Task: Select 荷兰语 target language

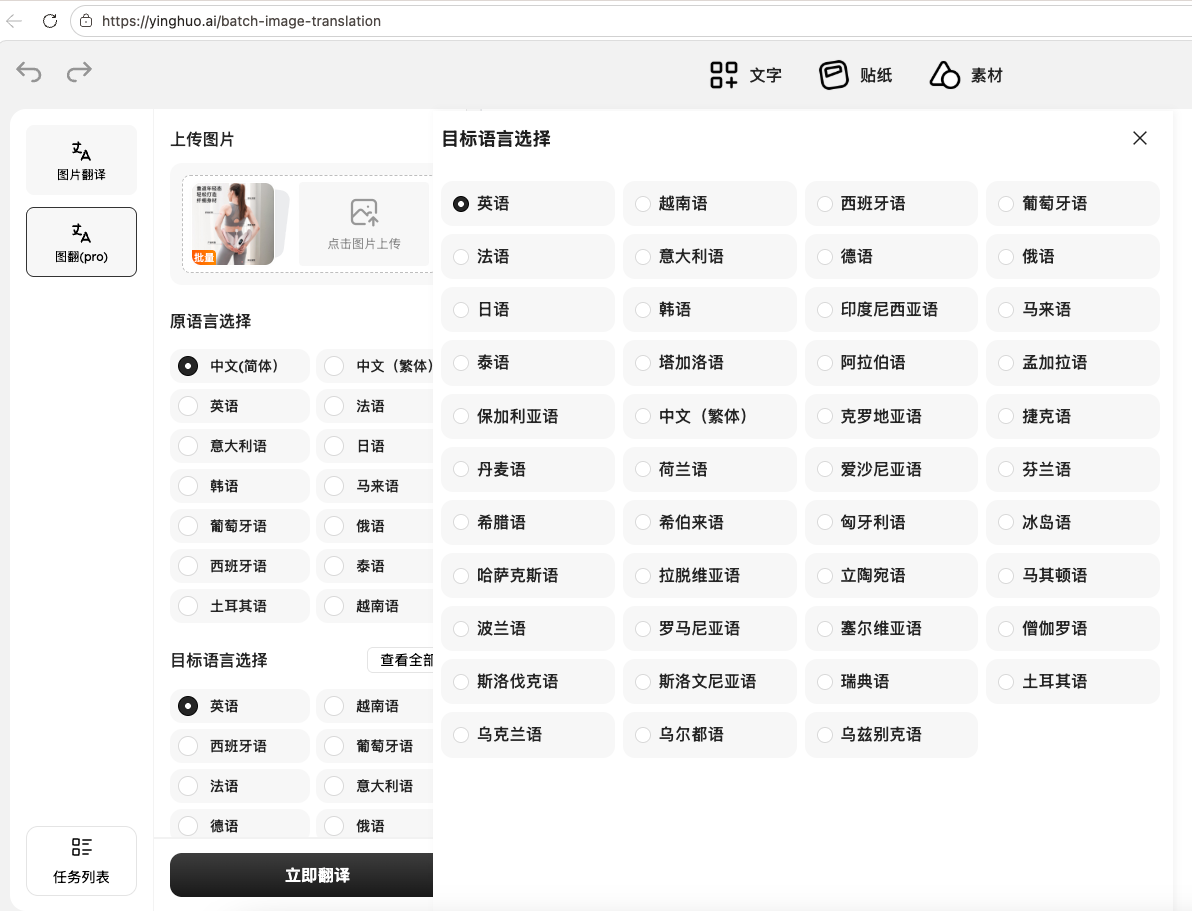Action: (709, 469)
